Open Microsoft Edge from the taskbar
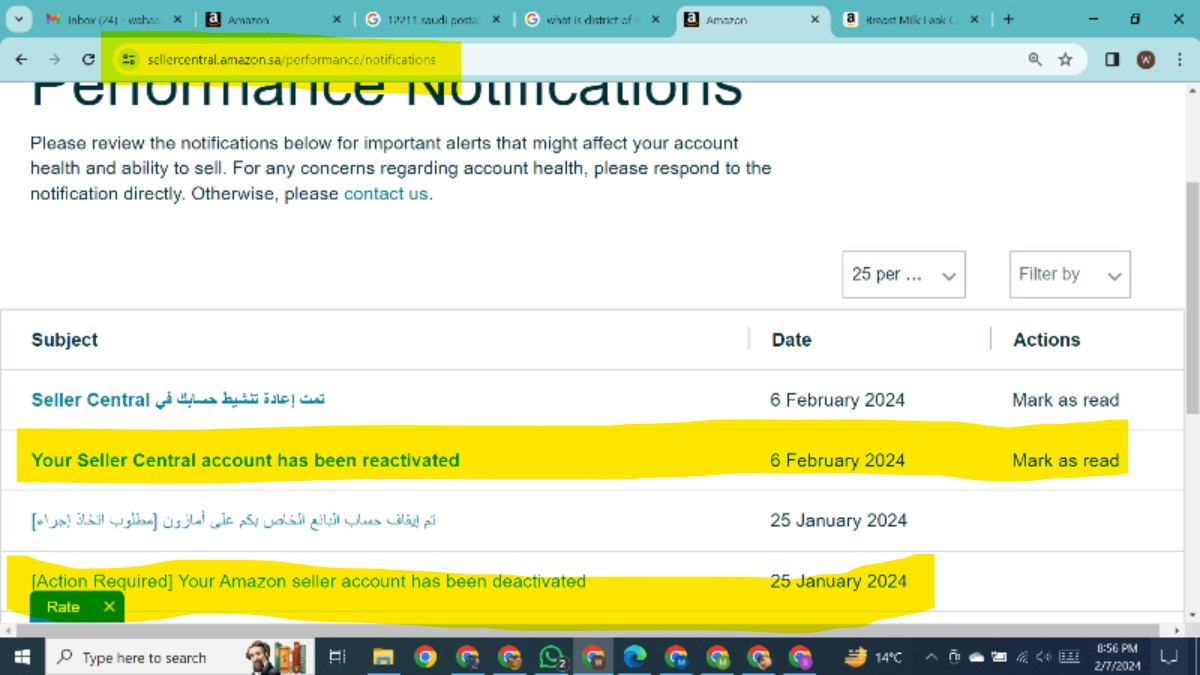This screenshot has width=1200, height=675. (635, 657)
